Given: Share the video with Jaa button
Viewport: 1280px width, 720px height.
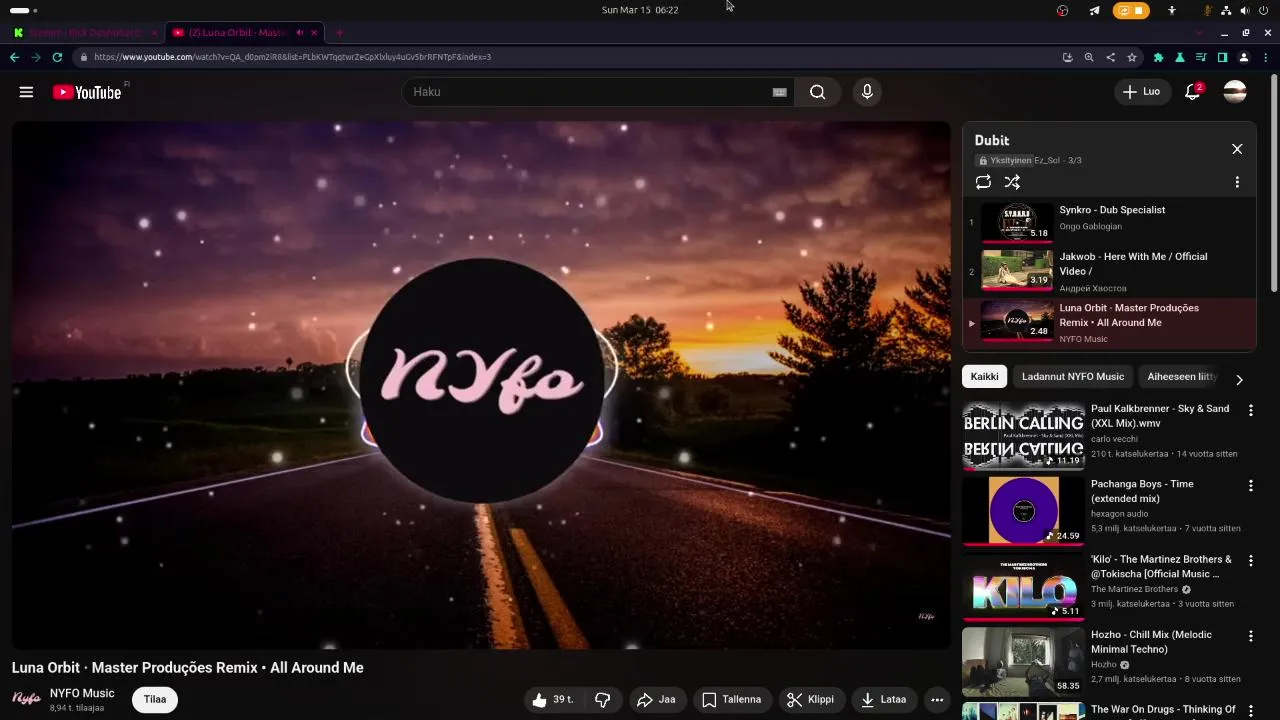Looking at the screenshot, I should pyautogui.click(x=656, y=700).
